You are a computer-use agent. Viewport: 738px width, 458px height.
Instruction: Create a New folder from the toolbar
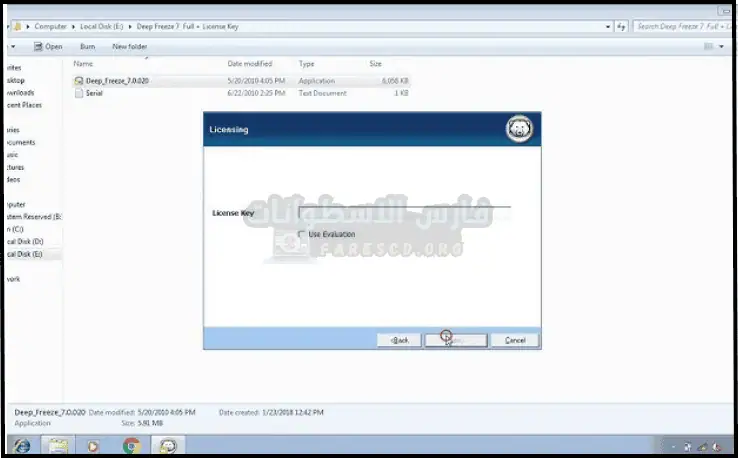tap(130, 46)
